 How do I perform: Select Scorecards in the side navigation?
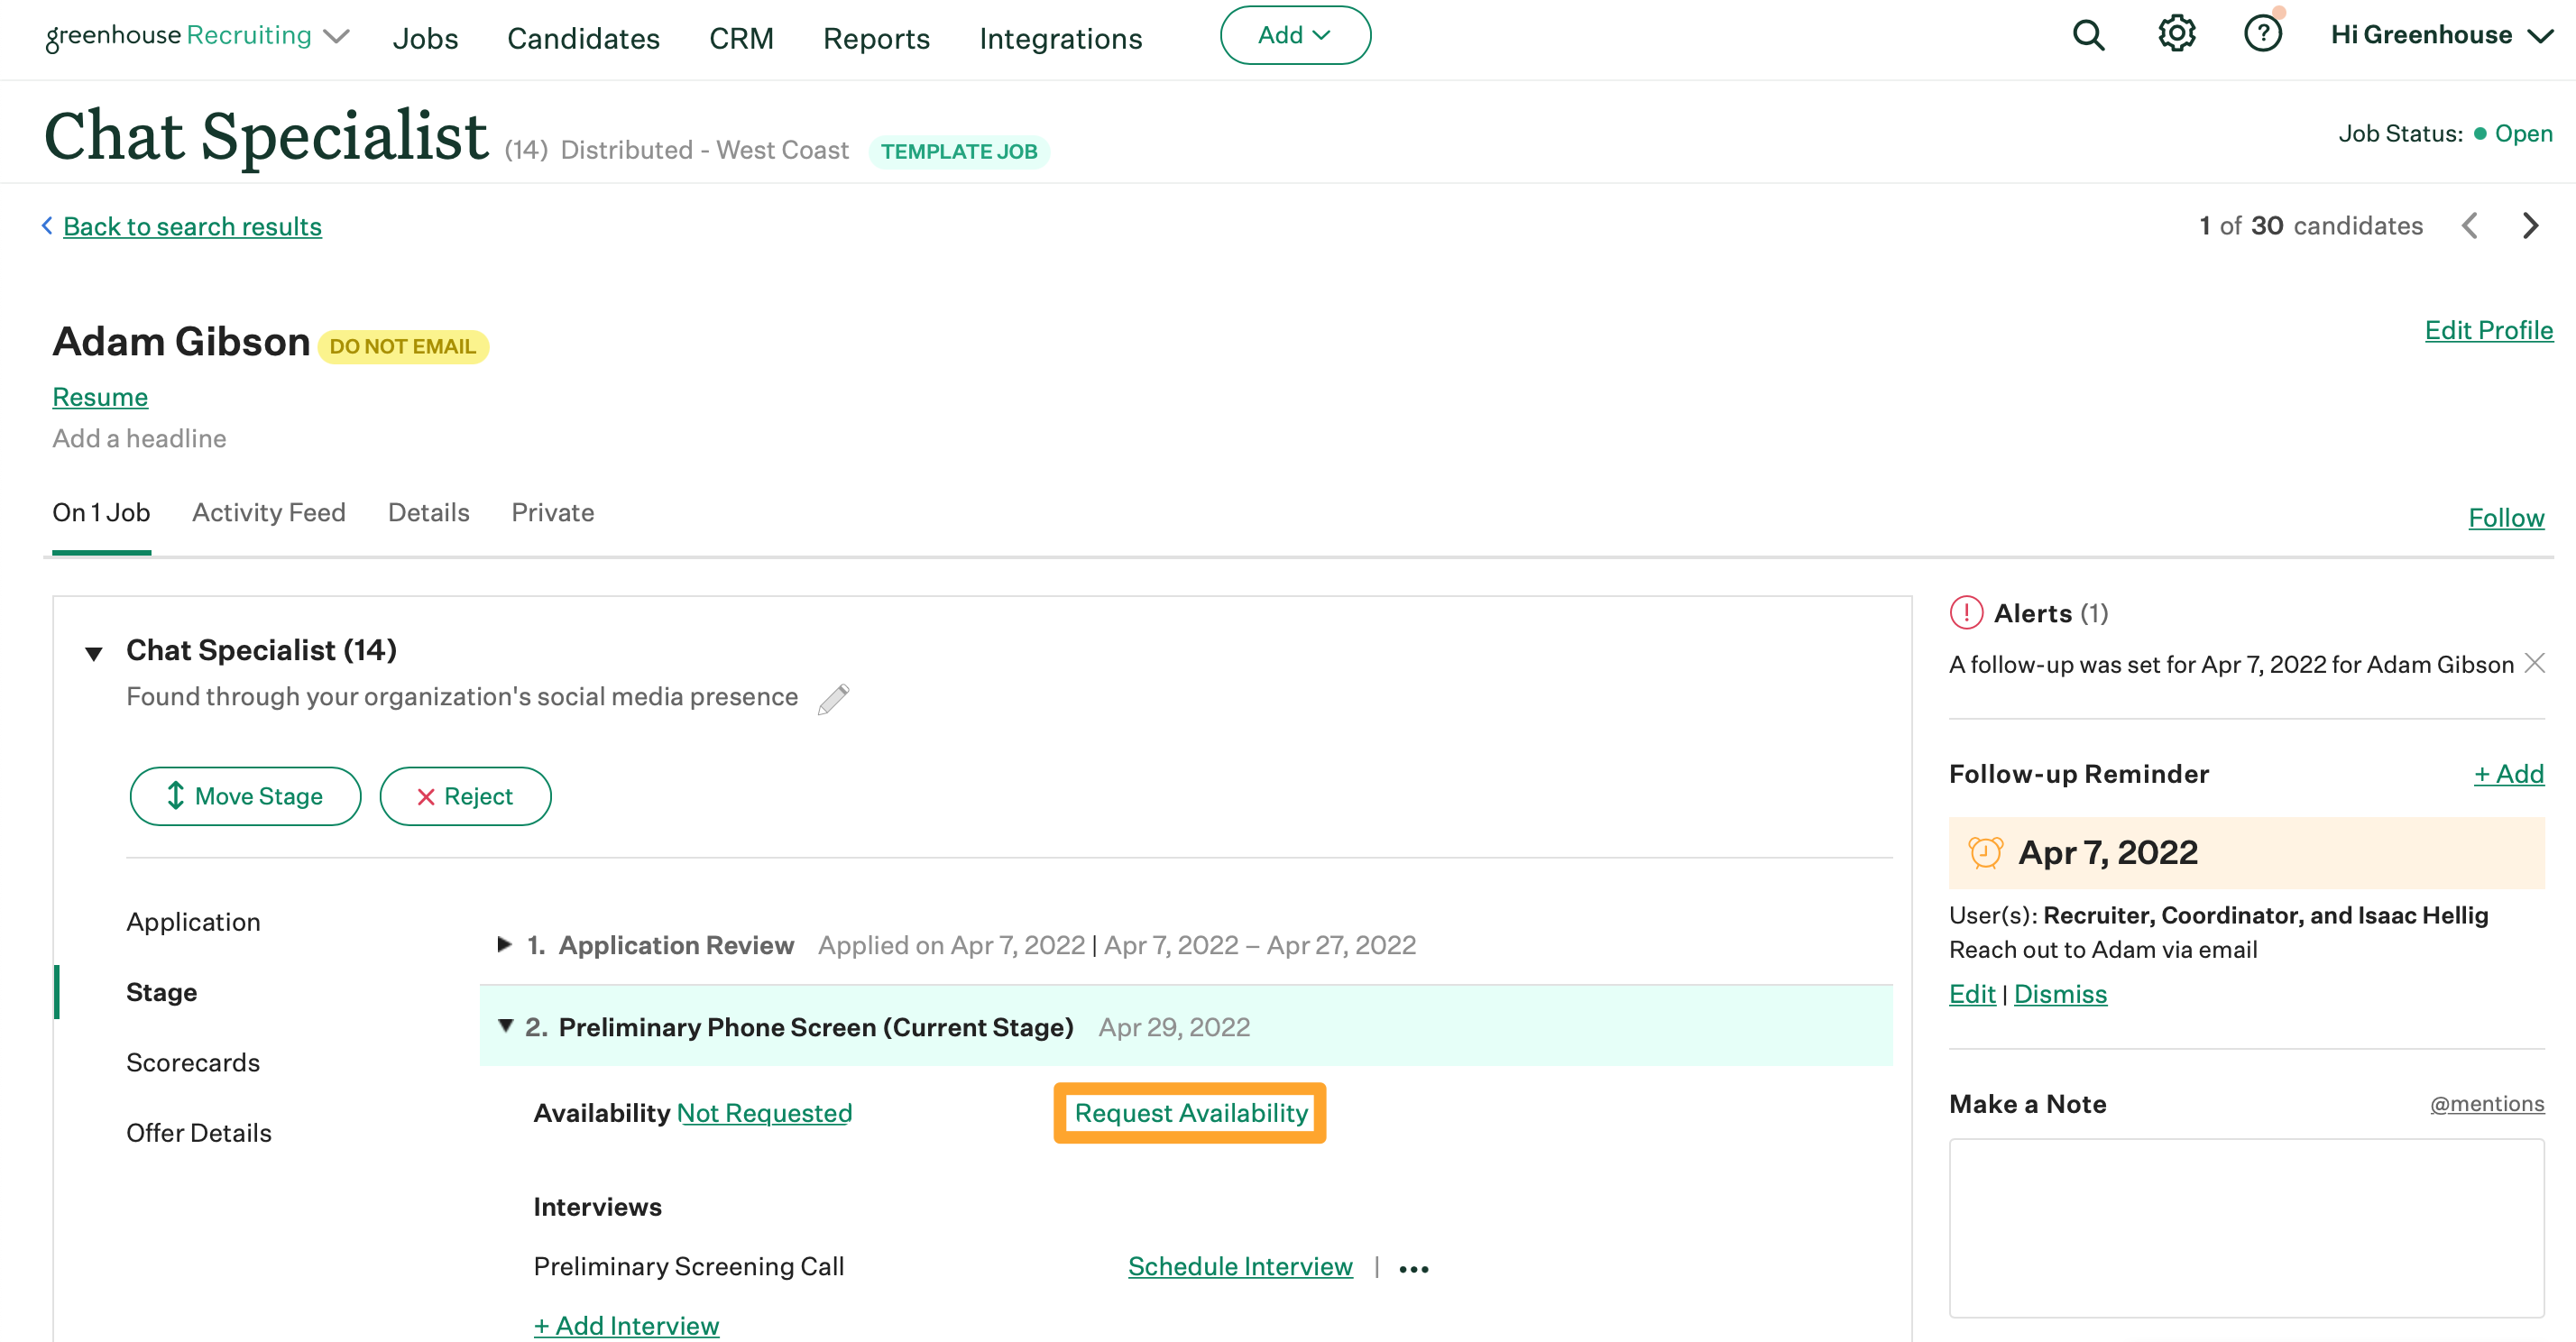coord(193,1062)
